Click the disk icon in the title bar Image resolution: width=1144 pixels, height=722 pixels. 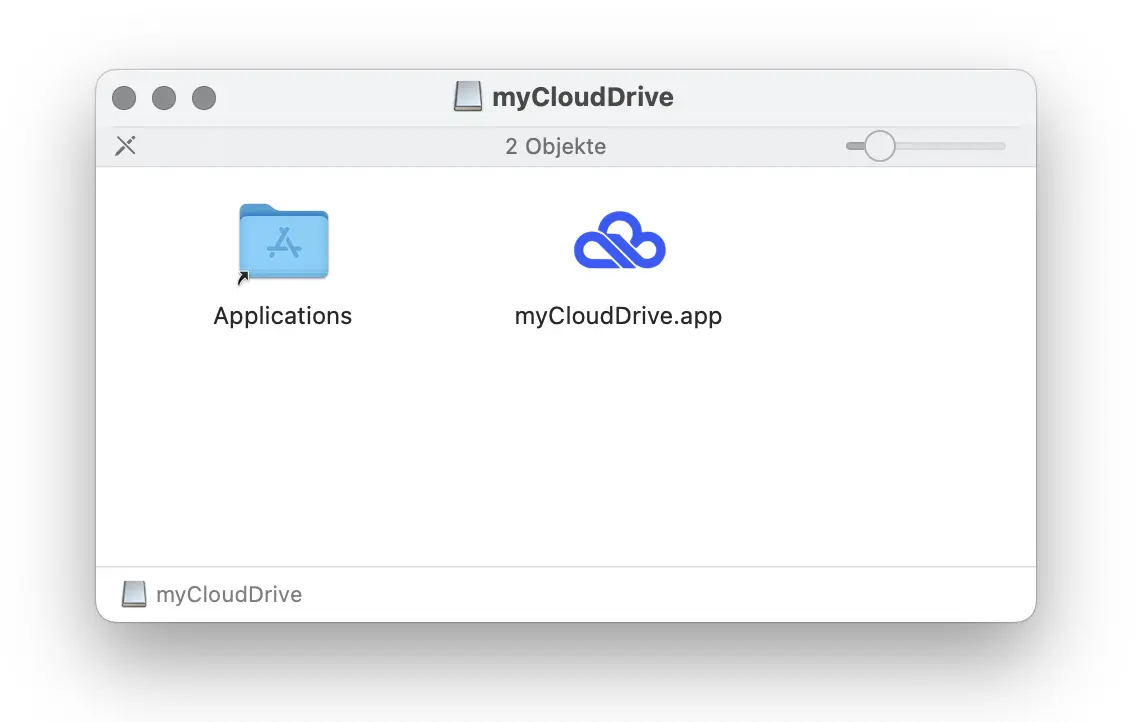click(468, 96)
